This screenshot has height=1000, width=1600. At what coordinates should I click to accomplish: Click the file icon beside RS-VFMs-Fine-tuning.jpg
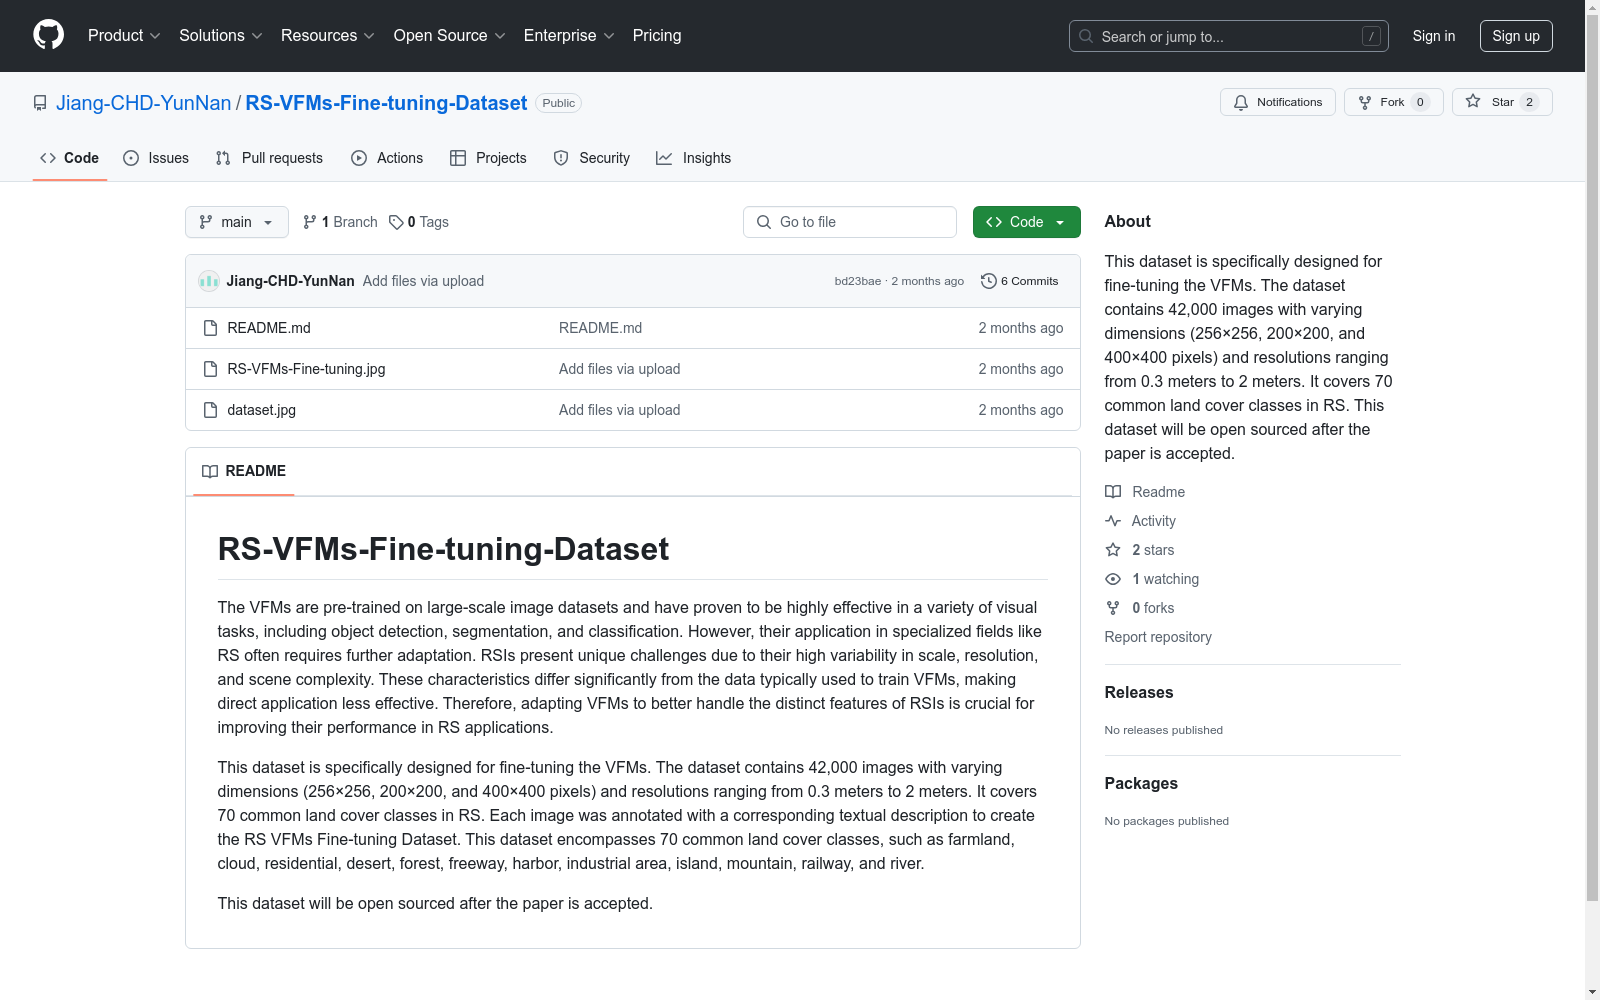click(x=210, y=369)
